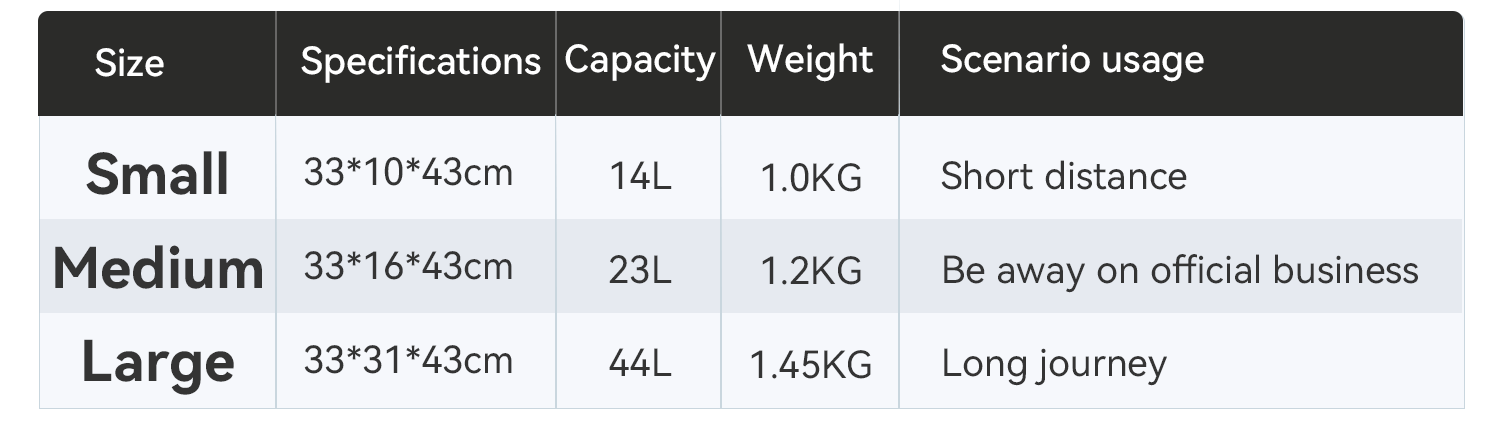The width and height of the screenshot is (1500, 443).
Task: Click the Capacity column header
Action: pyautogui.click(x=640, y=60)
